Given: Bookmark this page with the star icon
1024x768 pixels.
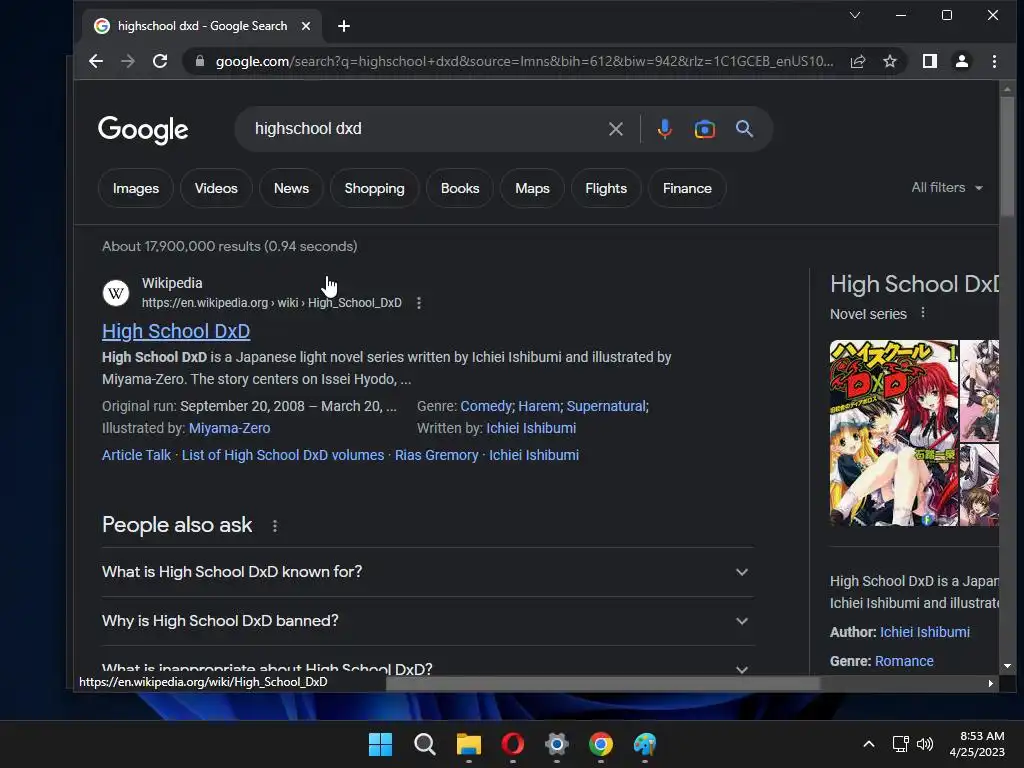Looking at the screenshot, I should pyautogui.click(x=889, y=61).
